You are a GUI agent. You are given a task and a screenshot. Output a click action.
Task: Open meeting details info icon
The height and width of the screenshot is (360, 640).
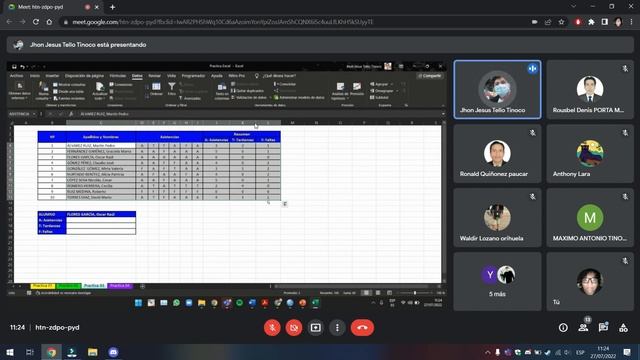tap(563, 327)
